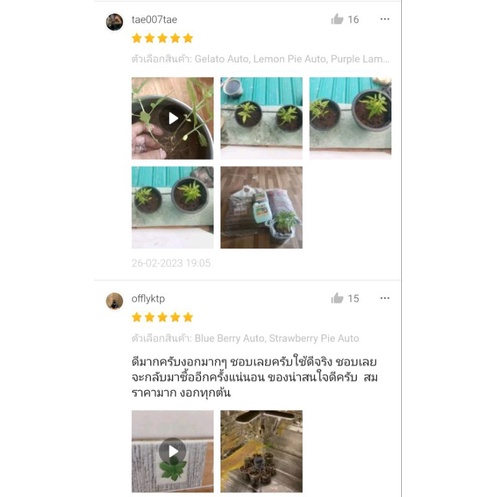Click the five-star rating of tae007tae
Screen dimensions: 497x497
click(x=162, y=38)
